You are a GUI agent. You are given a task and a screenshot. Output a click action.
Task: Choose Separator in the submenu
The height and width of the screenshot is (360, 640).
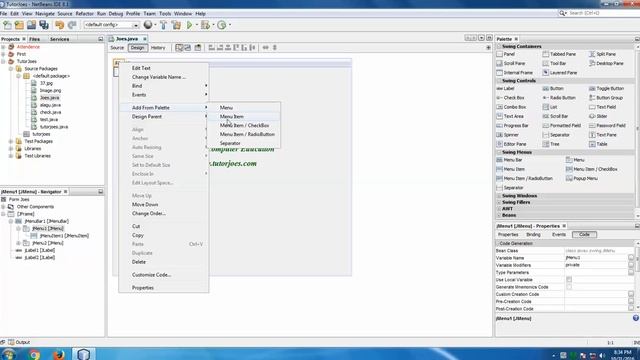click(x=244, y=143)
